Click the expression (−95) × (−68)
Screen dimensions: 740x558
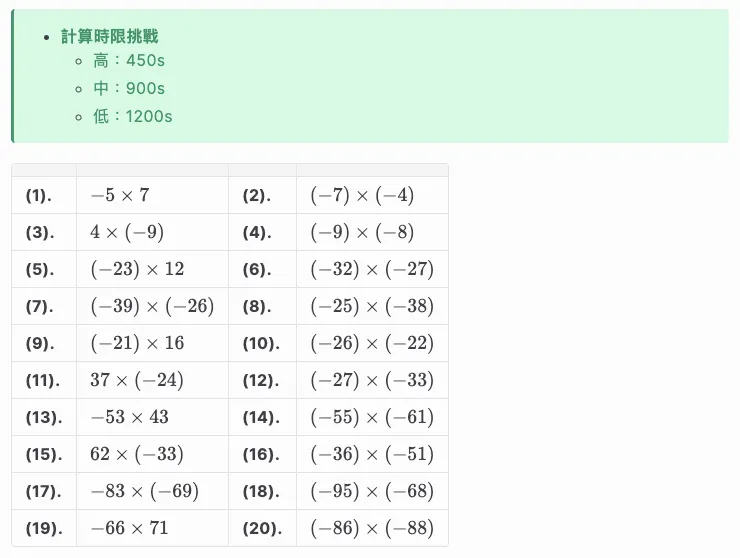click(372, 491)
